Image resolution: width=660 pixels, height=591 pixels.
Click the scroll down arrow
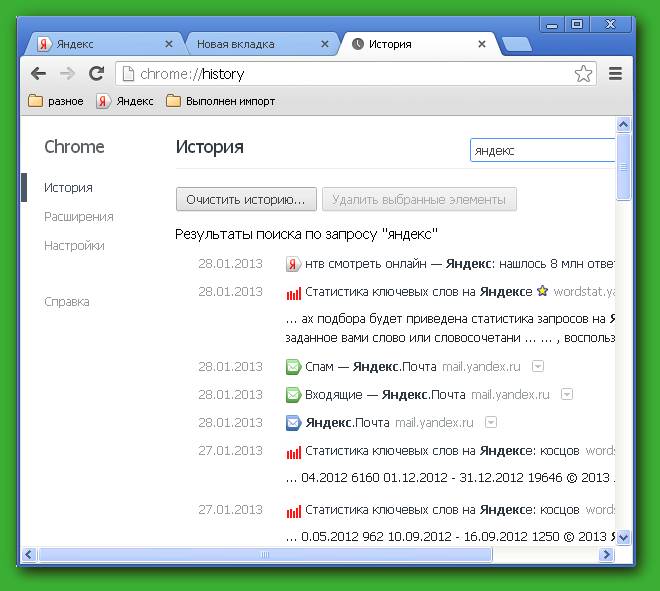click(623, 538)
